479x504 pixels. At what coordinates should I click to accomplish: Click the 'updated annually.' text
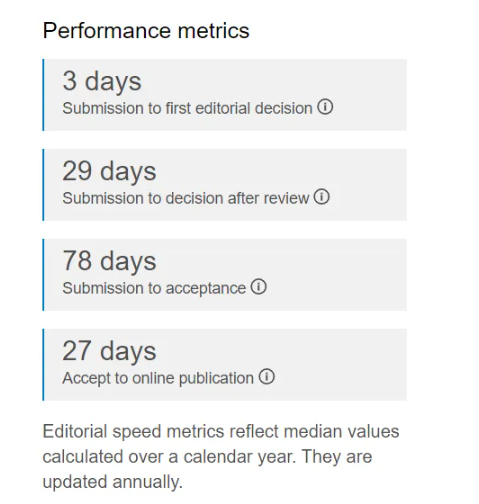(113, 482)
